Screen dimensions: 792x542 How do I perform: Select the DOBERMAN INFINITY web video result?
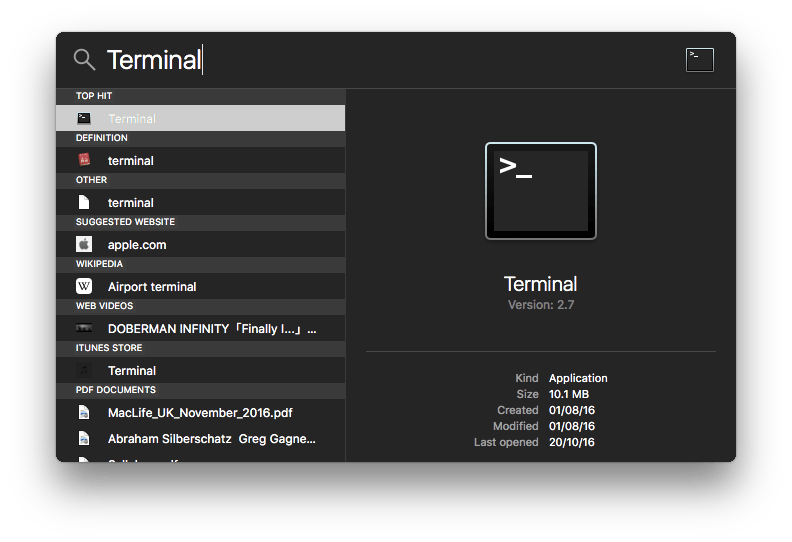coord(201,328)
